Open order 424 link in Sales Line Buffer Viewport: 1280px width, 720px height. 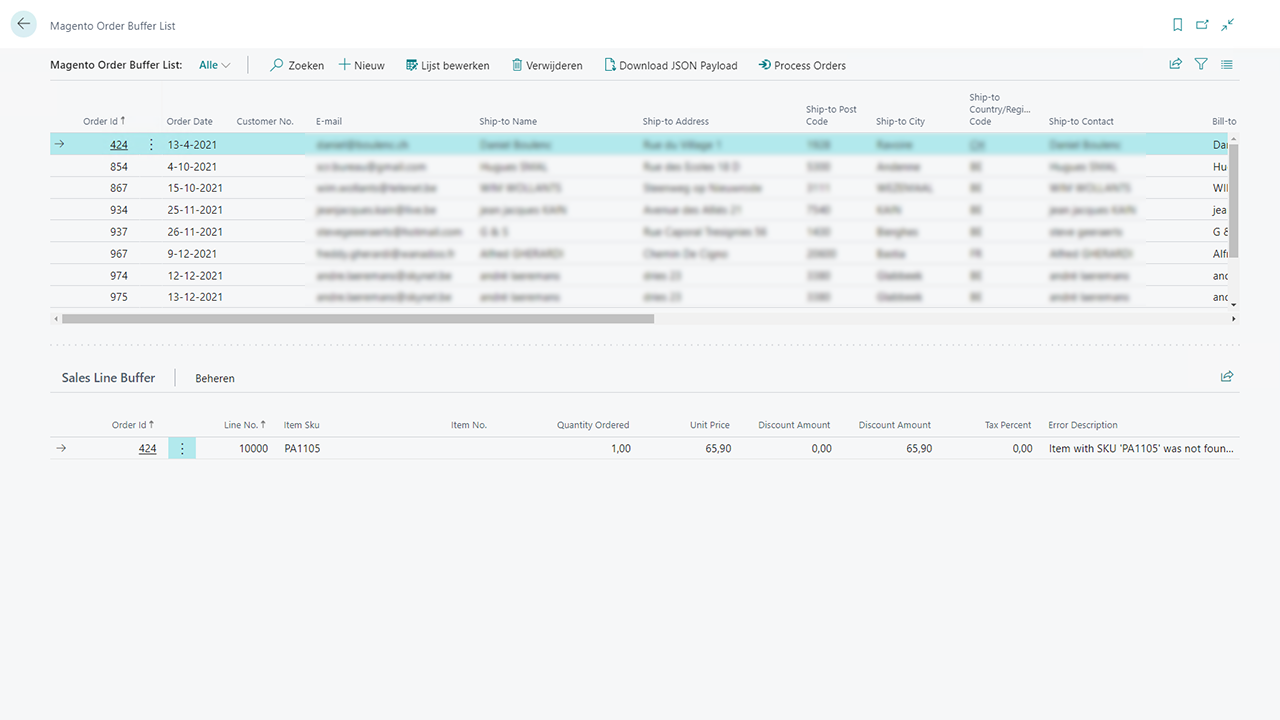tap(147, 448)
